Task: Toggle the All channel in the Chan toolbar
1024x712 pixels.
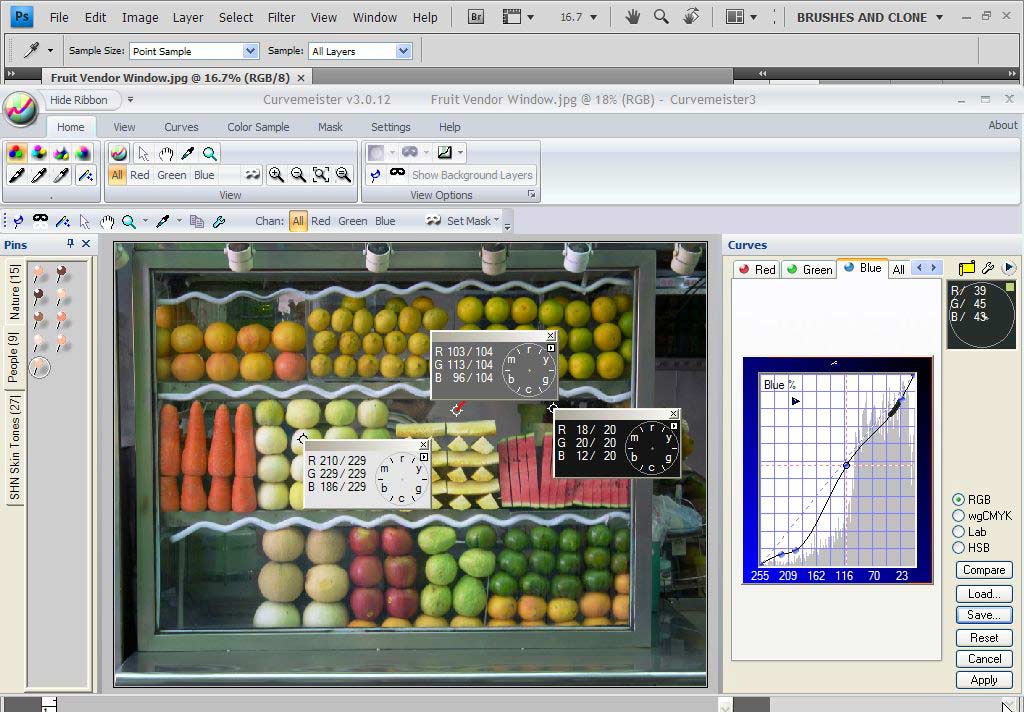Action: coord(298,221)
